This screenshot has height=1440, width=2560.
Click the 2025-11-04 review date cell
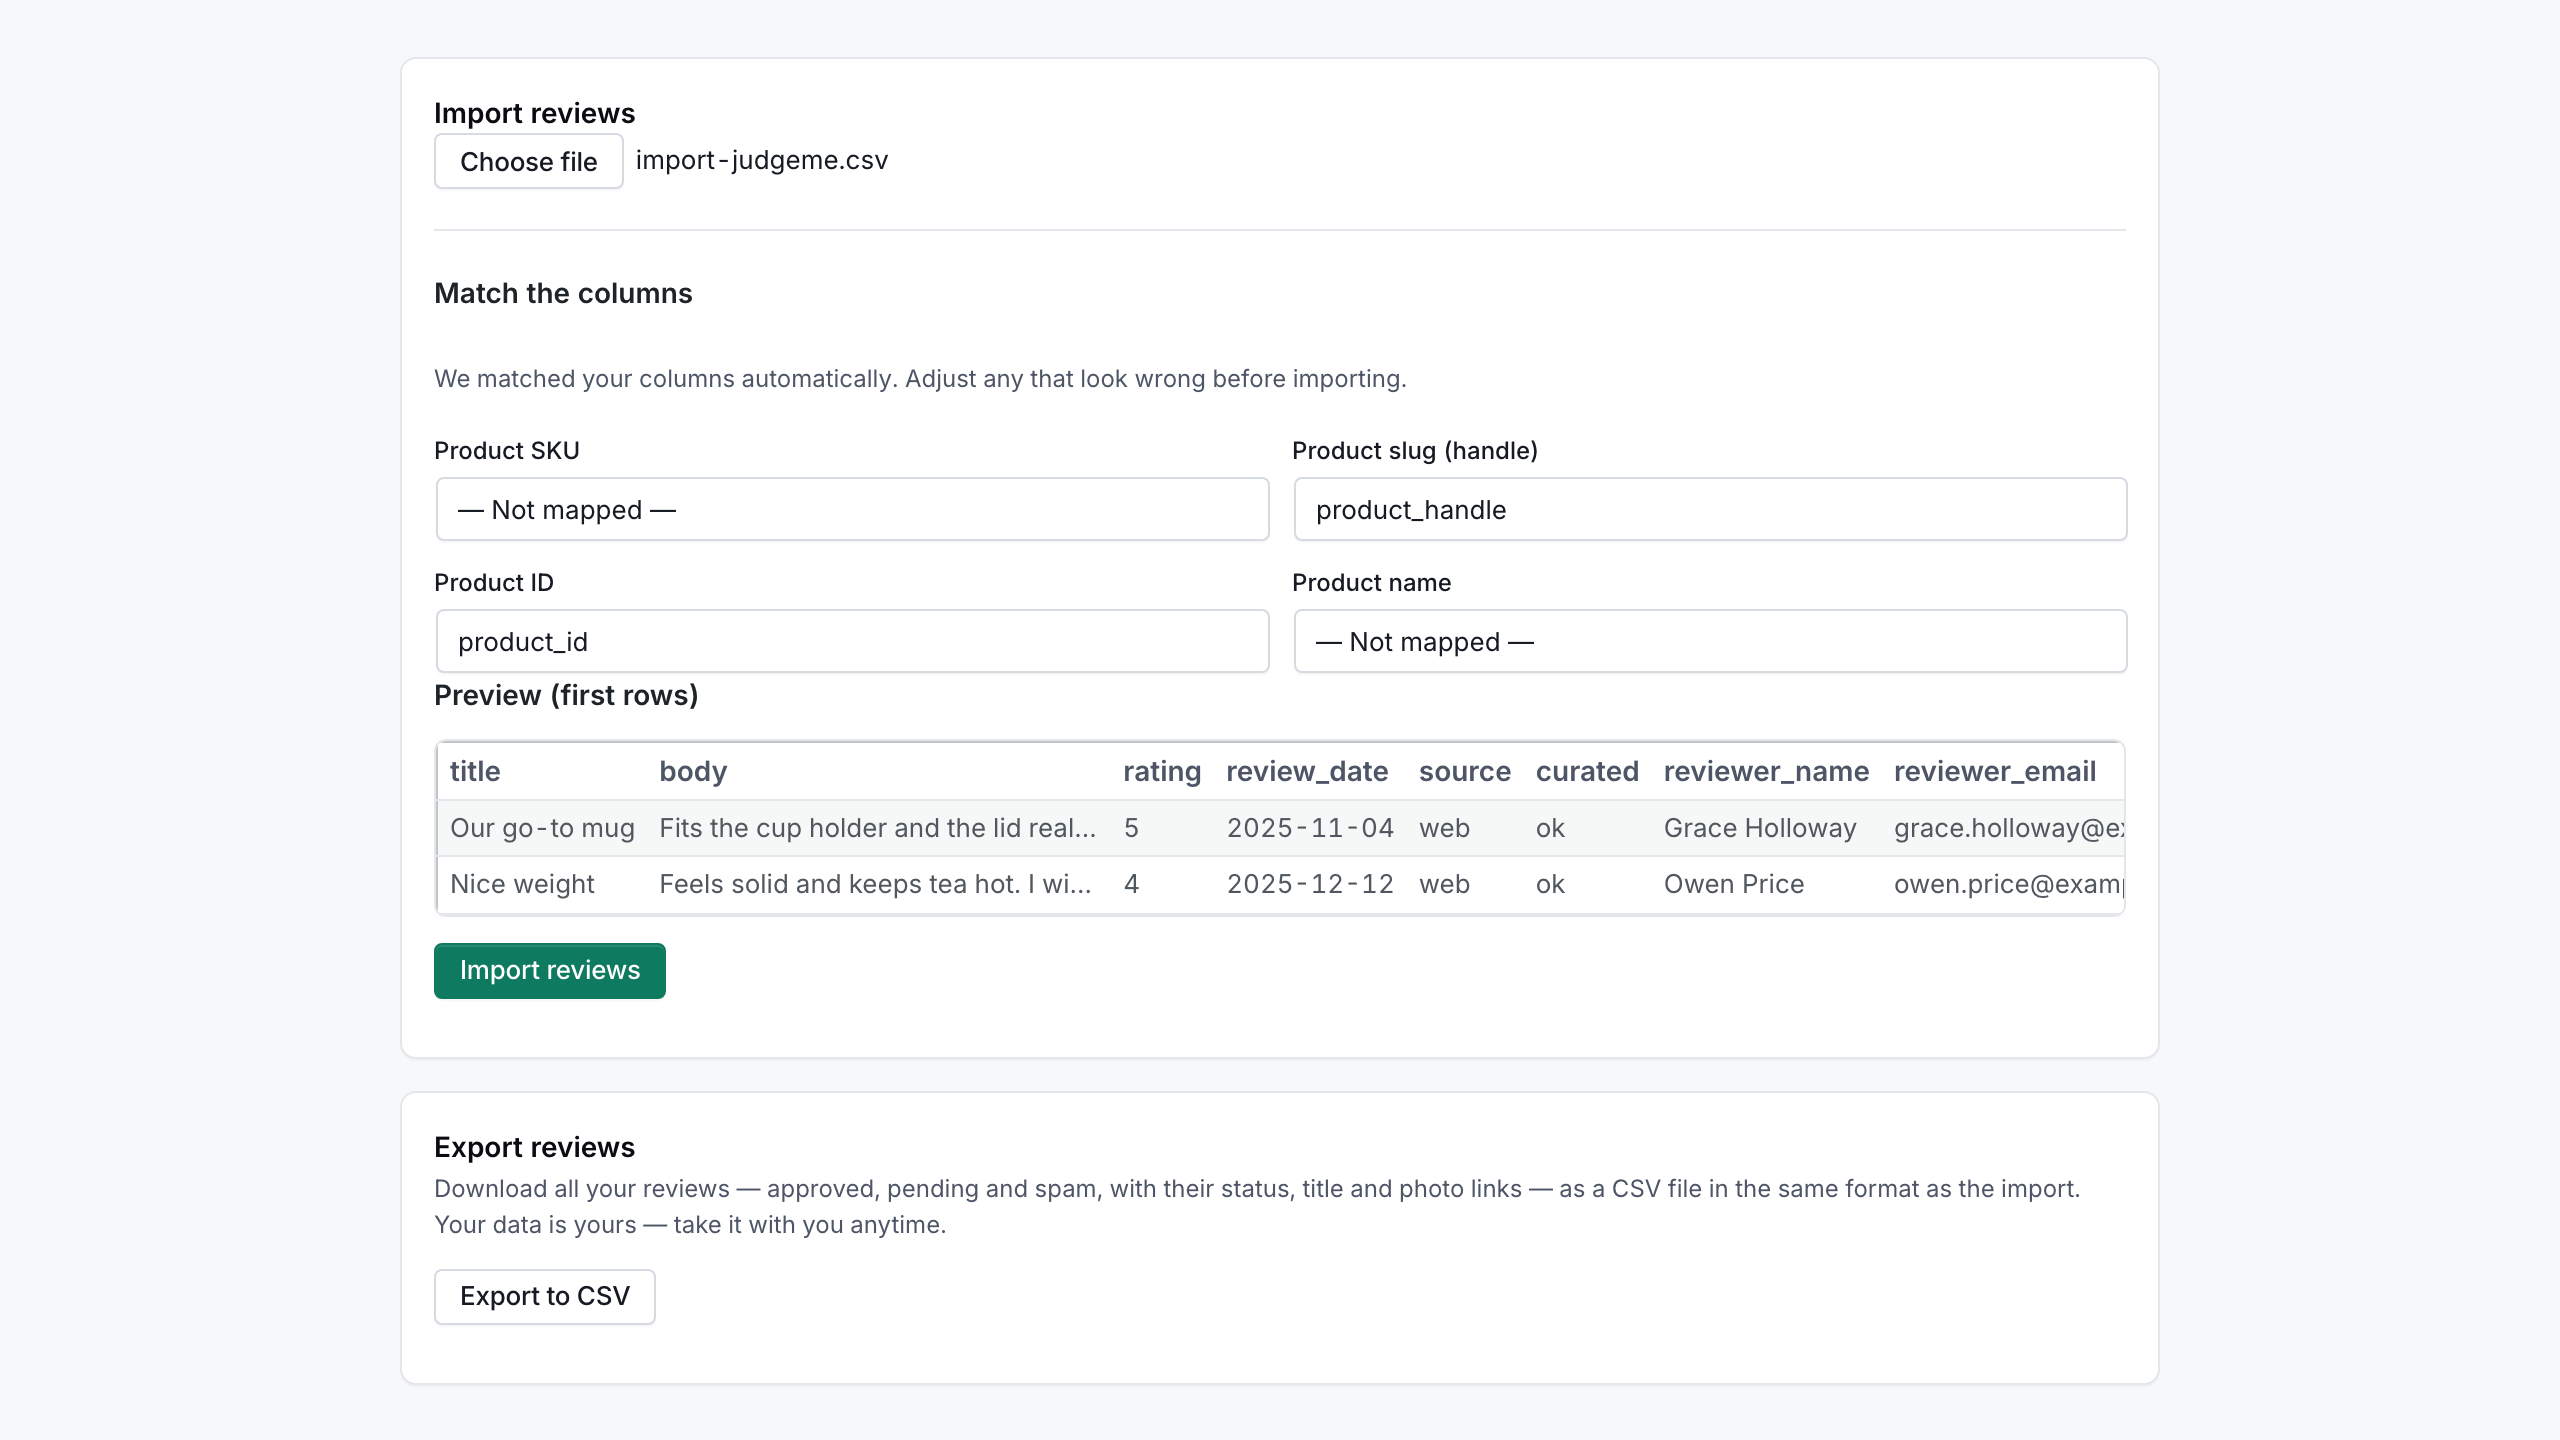point(1310,828)
